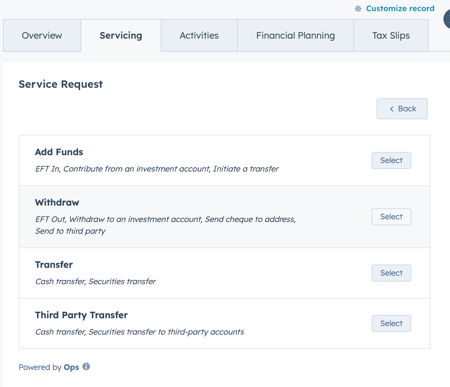
Task: Click the Customize record gear icon
Action: [358, 9]
